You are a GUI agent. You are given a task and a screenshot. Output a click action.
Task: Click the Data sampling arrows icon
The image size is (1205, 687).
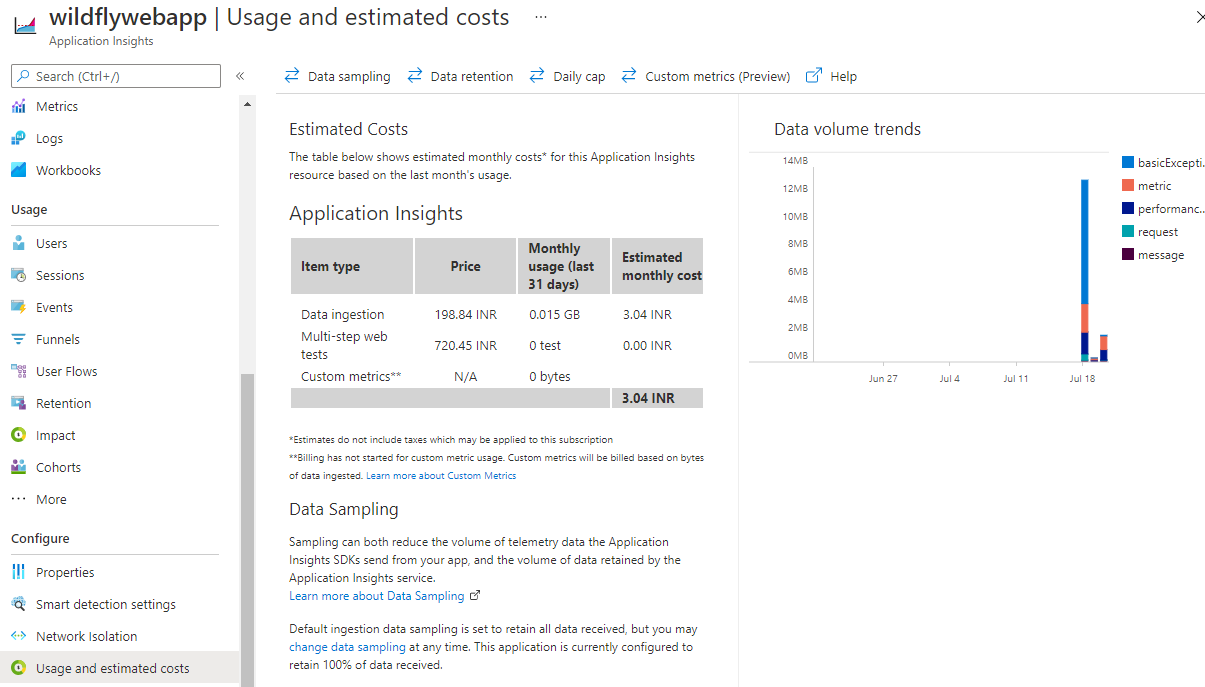coord(292,76)
